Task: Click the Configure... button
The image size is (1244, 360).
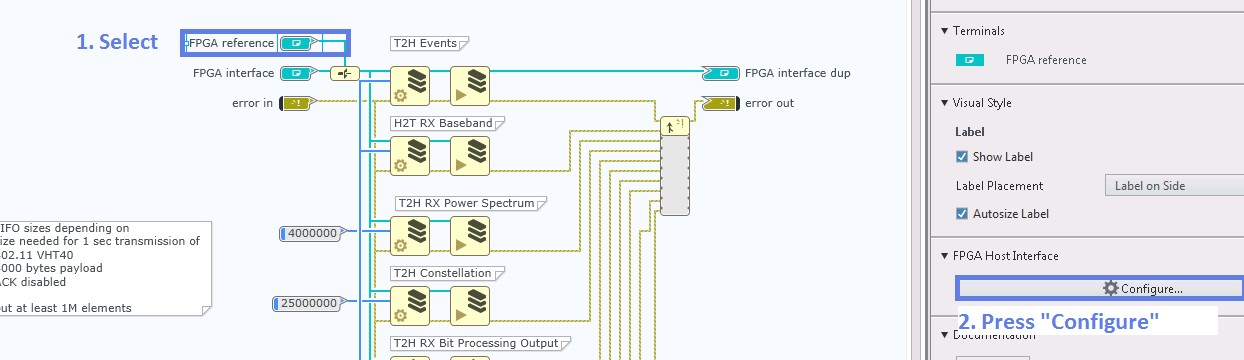Action: click(x=1100, y=288)
